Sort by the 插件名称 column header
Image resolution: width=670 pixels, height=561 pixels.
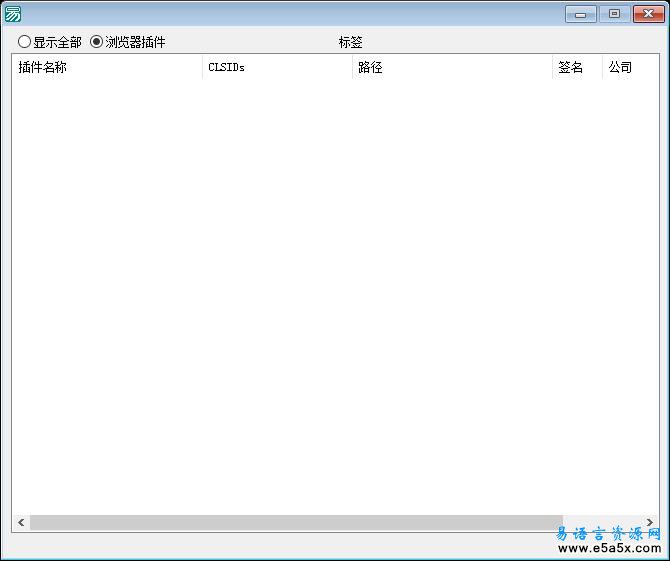pos(107,67)
